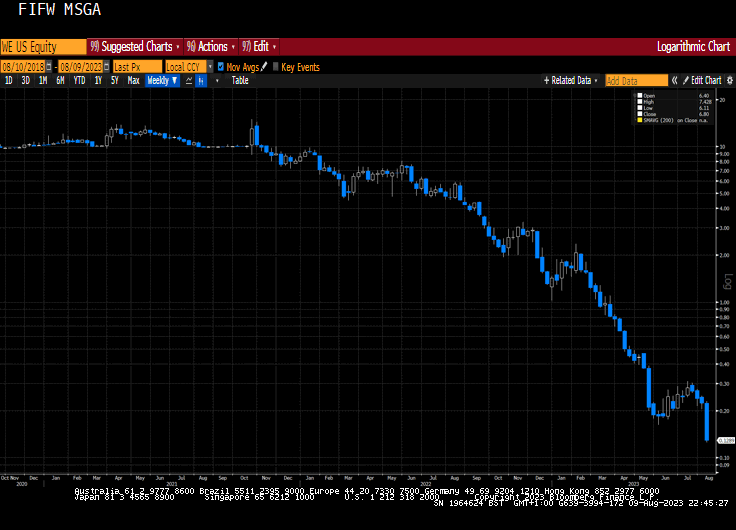Expand the Related Data dropdown

(x=570, y=80)
